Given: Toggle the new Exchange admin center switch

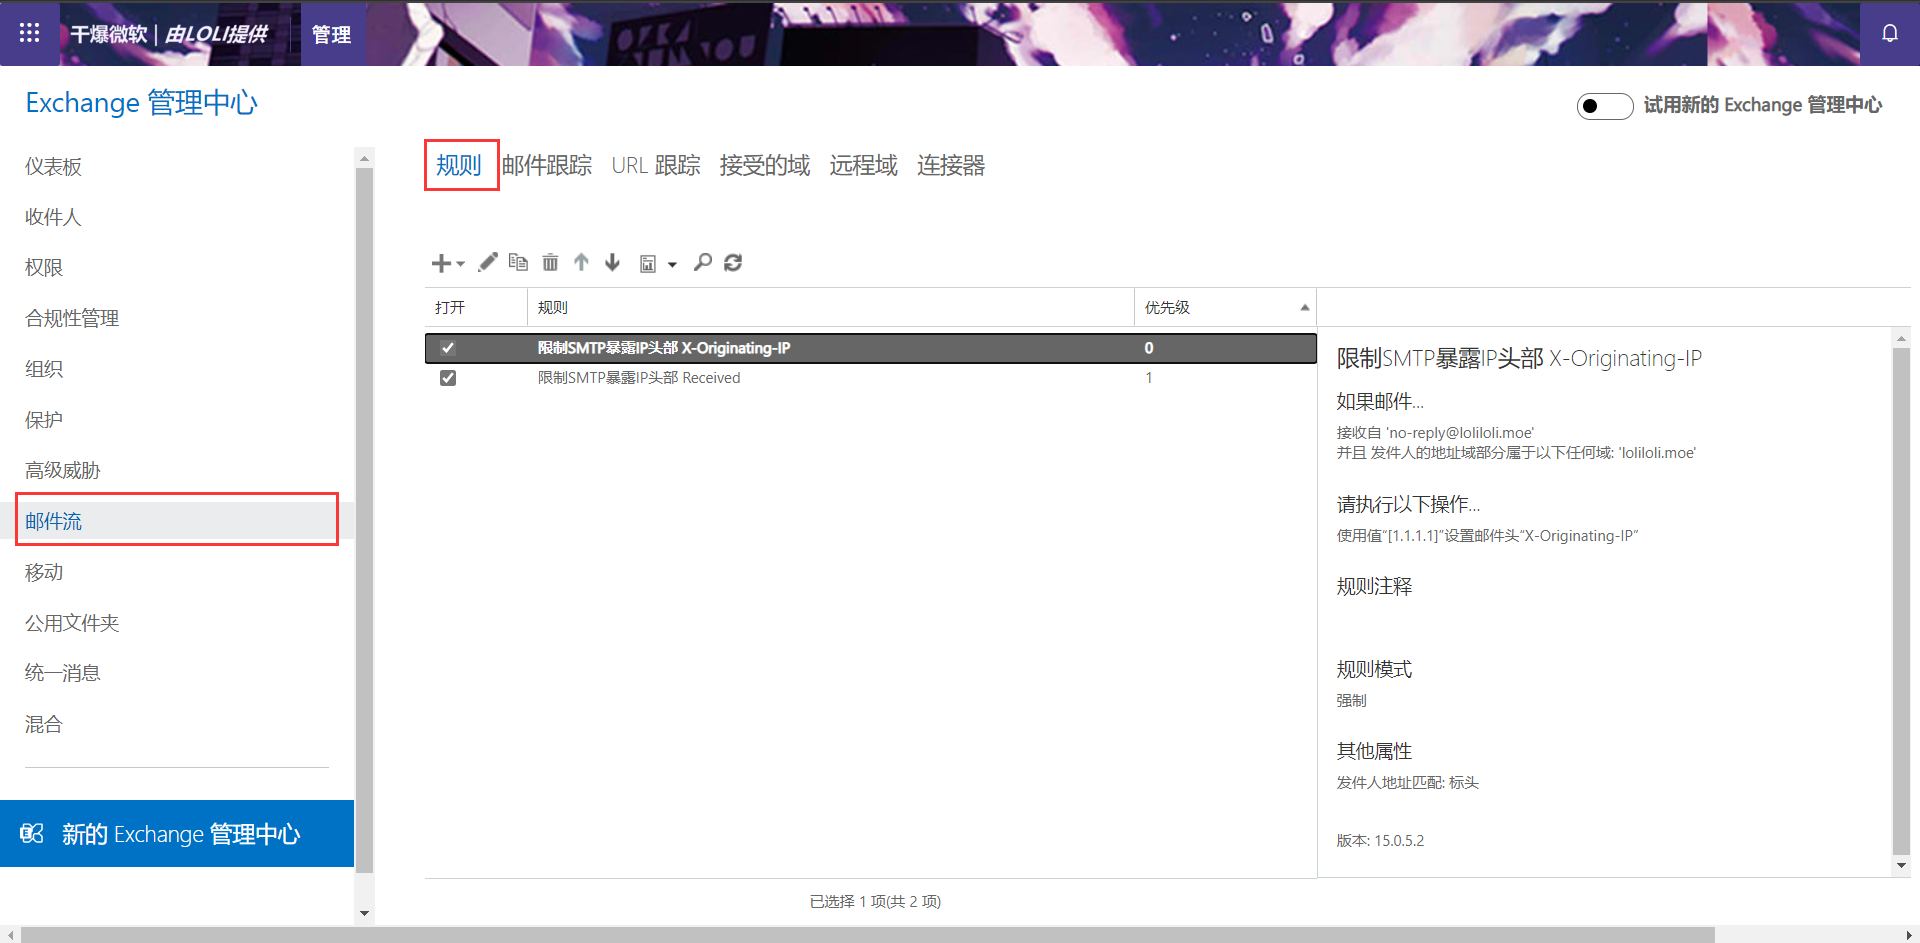Looking at the screenshot, I should [x=1604, y=106].
